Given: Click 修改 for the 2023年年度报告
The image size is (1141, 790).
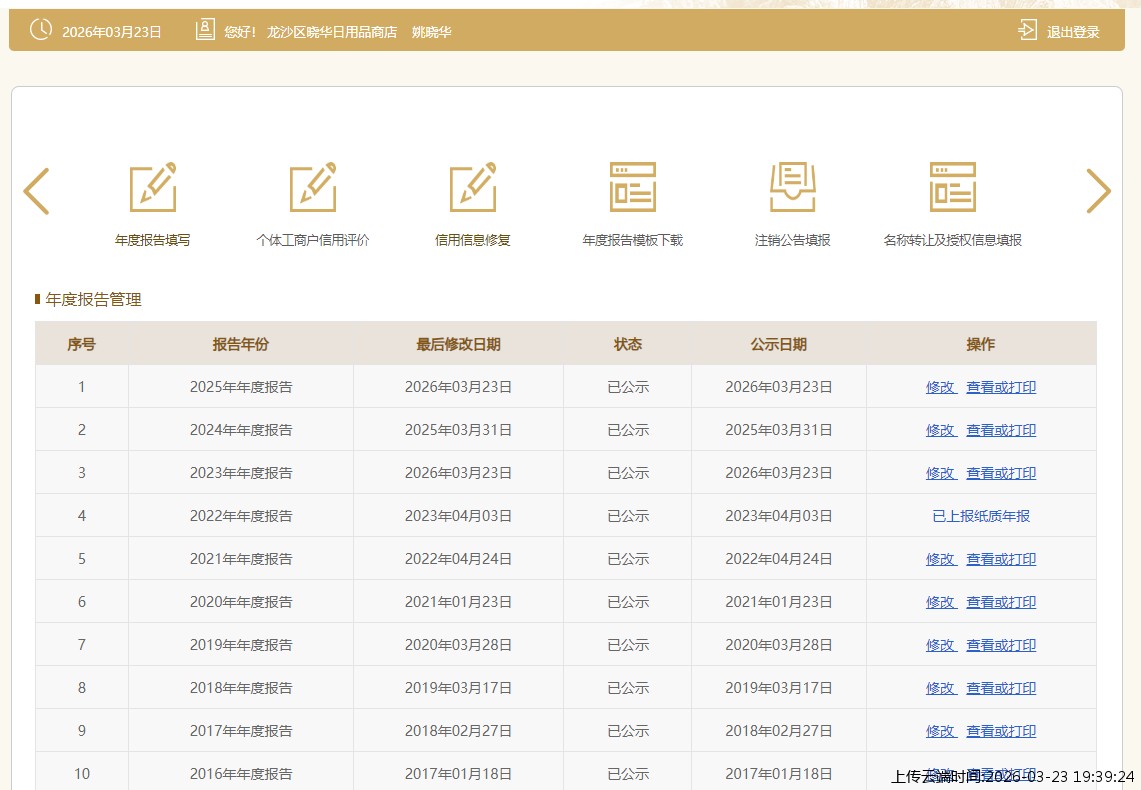Looking at the screenshot, I should 940,473.
